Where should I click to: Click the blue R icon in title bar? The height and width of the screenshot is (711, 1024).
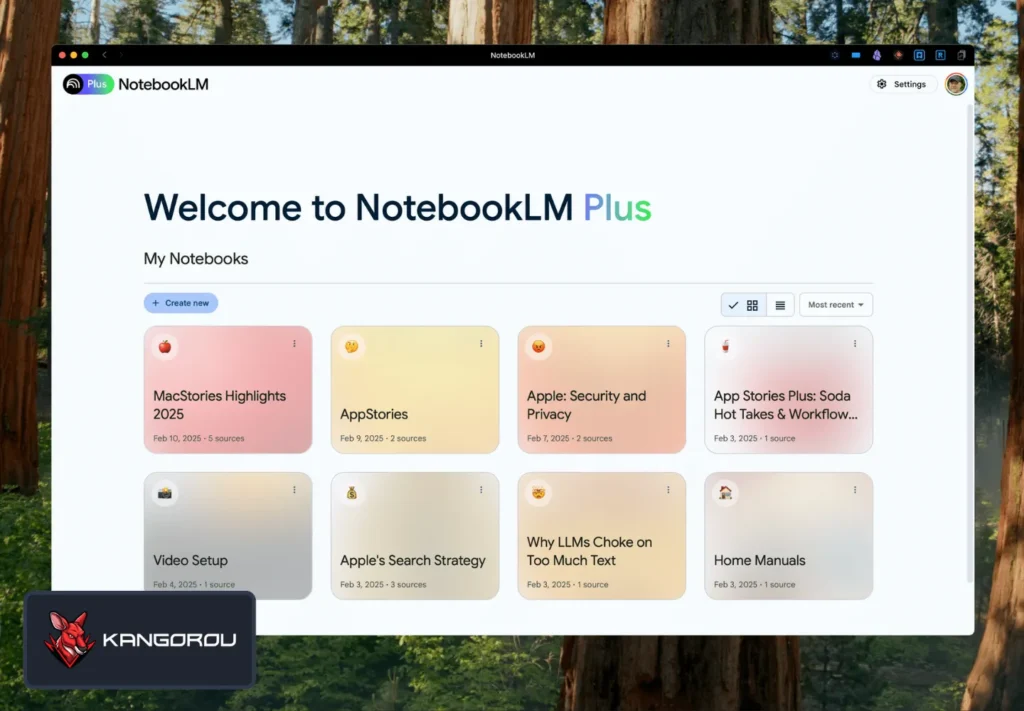pos(940,55)
